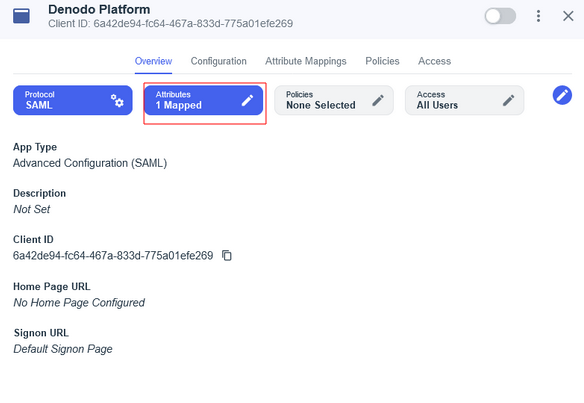The height and width of the screenshot is (403, 584).
Task: Open the Access tab
Action: tap(434, 61)
